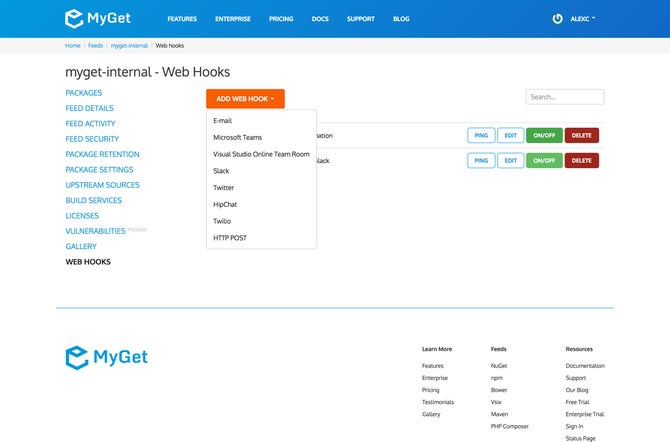Delete the first web hook

click(x=582, y=135)
